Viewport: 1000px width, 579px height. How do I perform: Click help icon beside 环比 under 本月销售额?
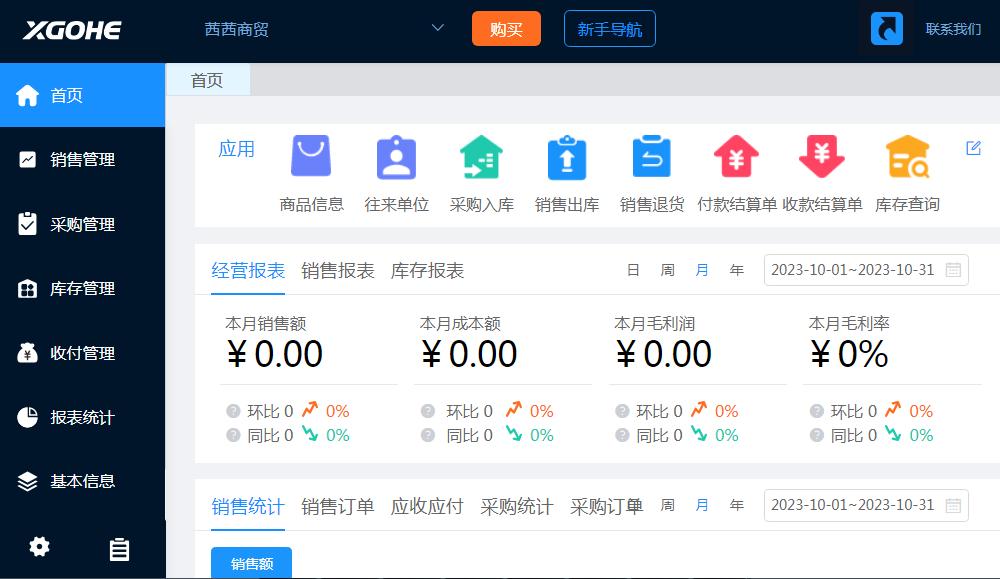pyautogui.click(x=233, y=411)
